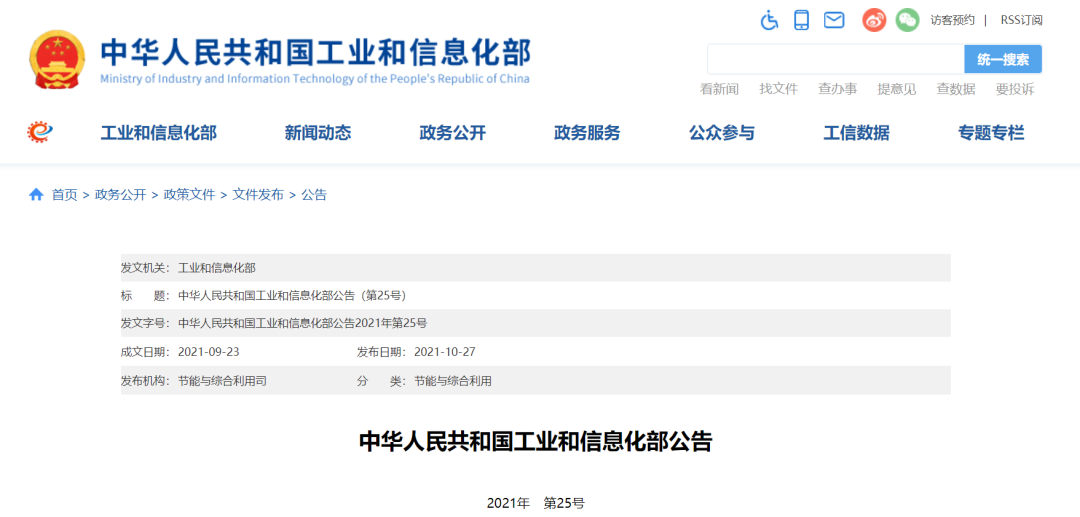This screenshot has height=517, width=1080.
Task: Click the email envelope icon
Action: [834, 20]
